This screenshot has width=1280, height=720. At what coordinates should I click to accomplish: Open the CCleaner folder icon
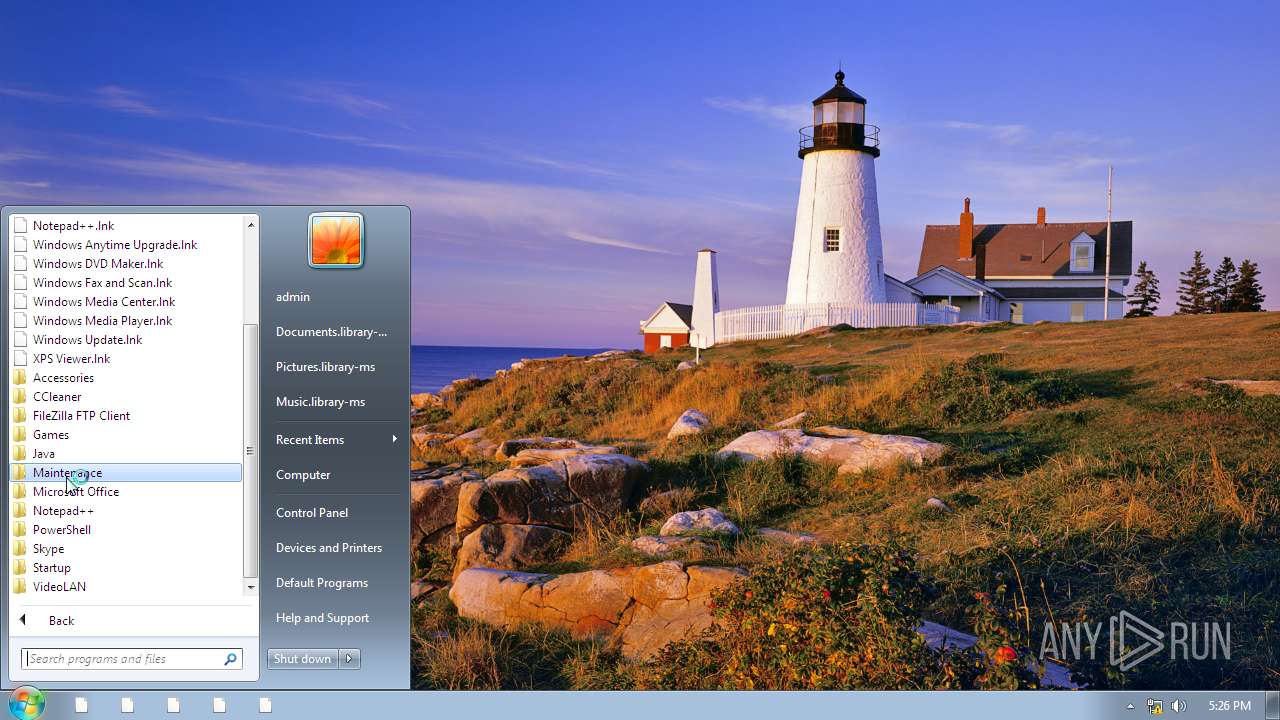click(20, 397)
